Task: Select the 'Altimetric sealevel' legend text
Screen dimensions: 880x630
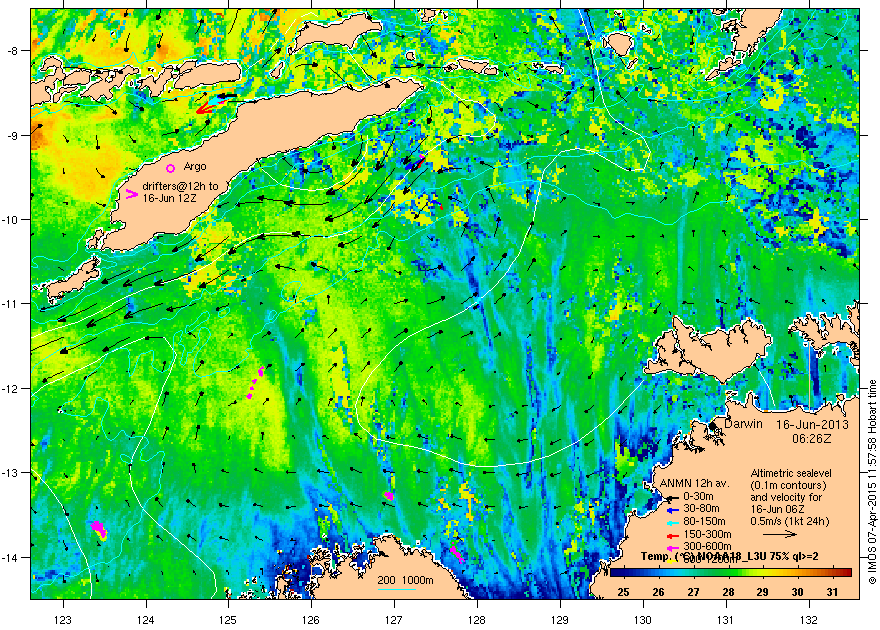Action: click(791, 473)
